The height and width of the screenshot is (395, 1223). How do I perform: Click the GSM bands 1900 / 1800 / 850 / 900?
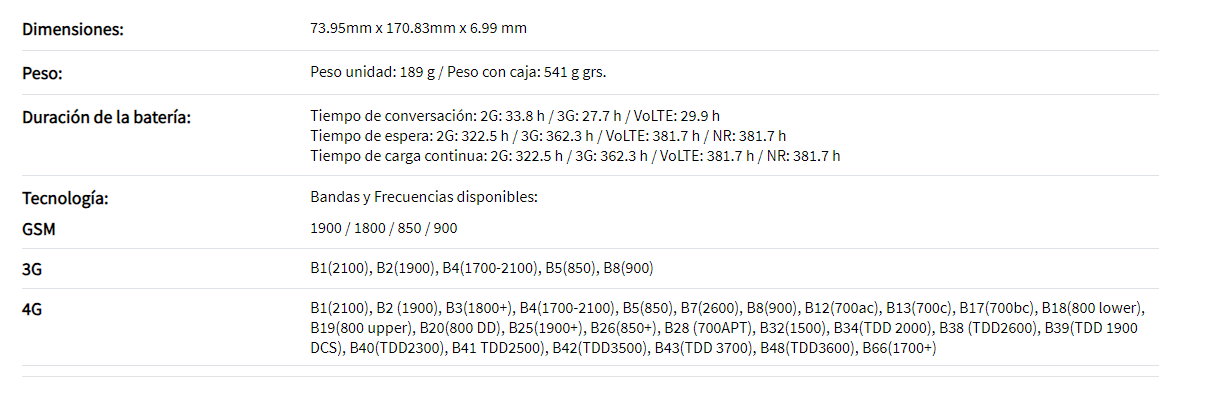coord(384,229)
